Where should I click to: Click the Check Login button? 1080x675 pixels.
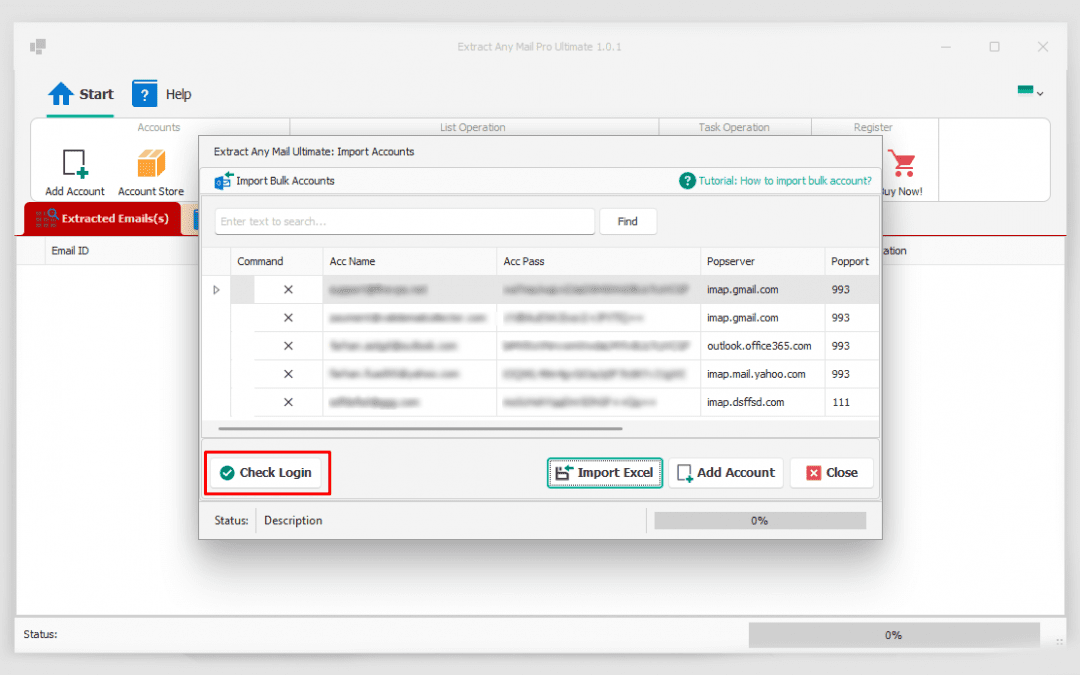266,472
